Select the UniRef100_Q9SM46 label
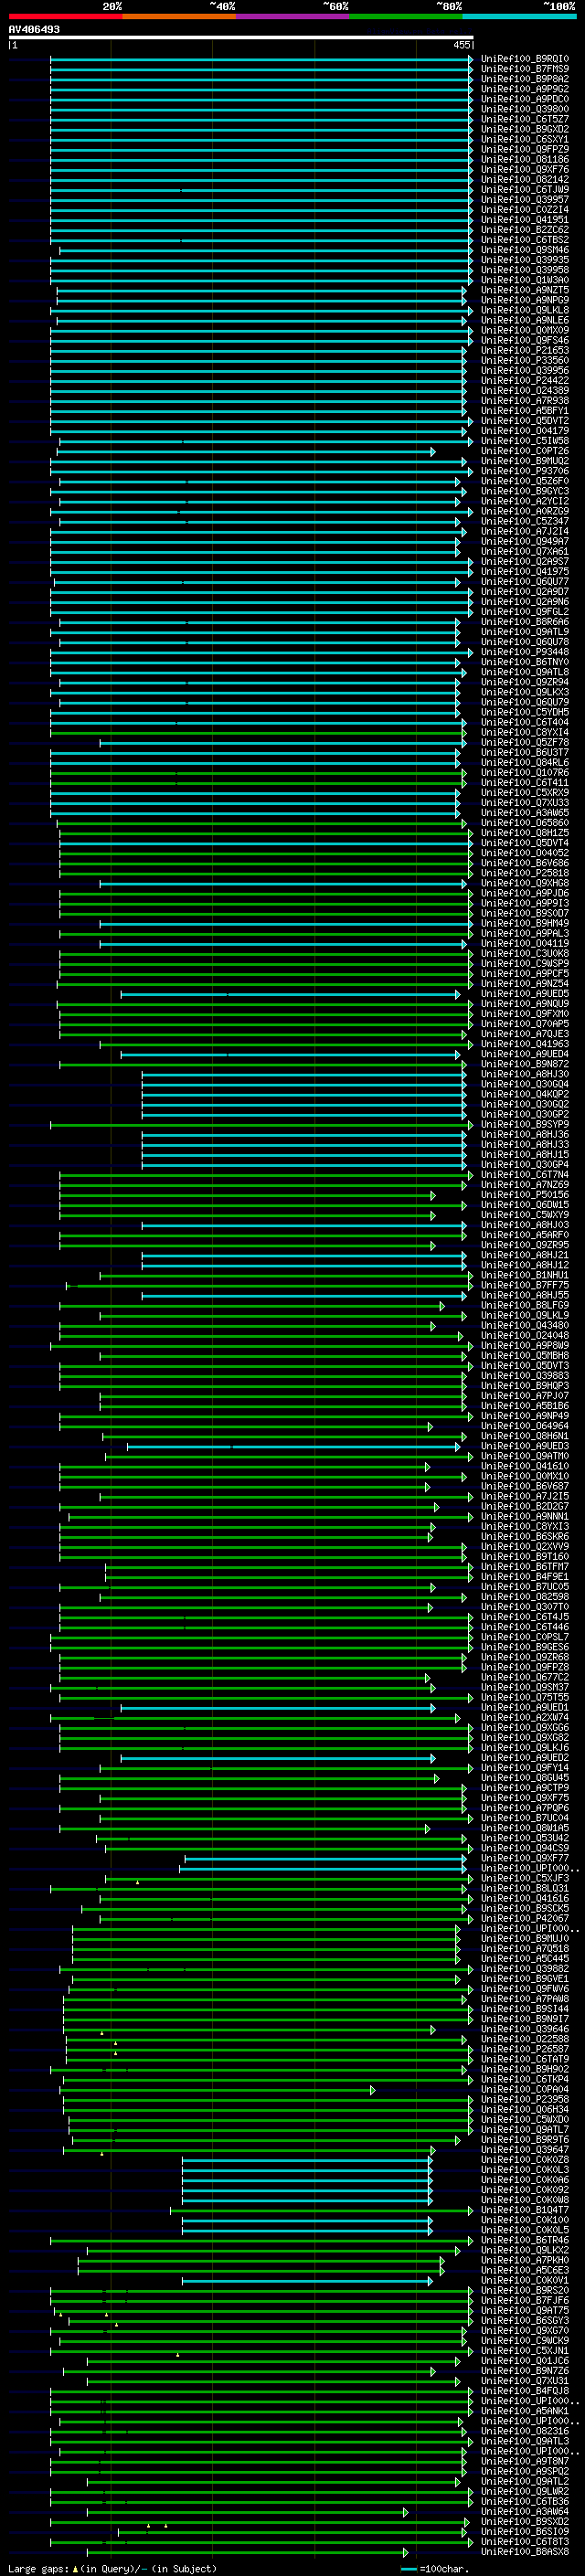The width and height of the screenshot is (585, 2576). click(525, 250)
